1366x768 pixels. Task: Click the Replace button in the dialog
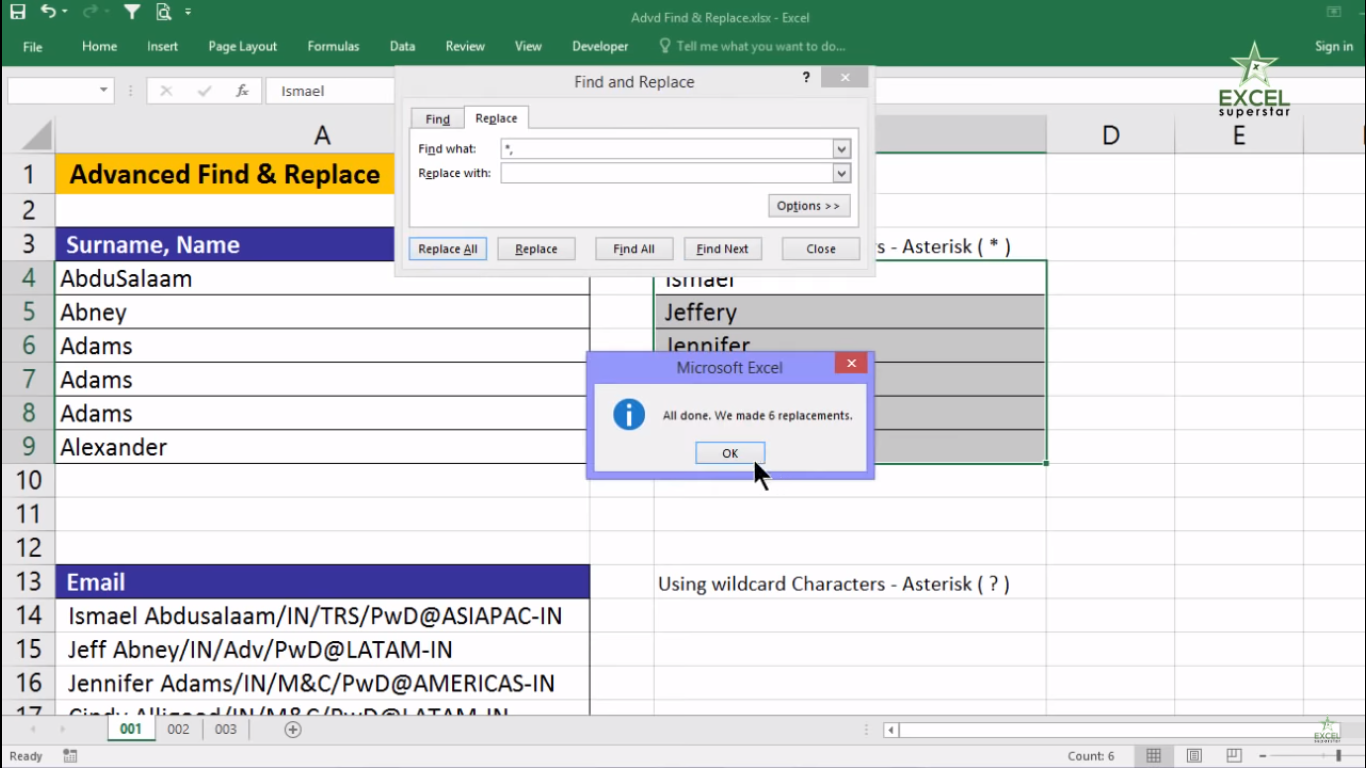[536, 249]
